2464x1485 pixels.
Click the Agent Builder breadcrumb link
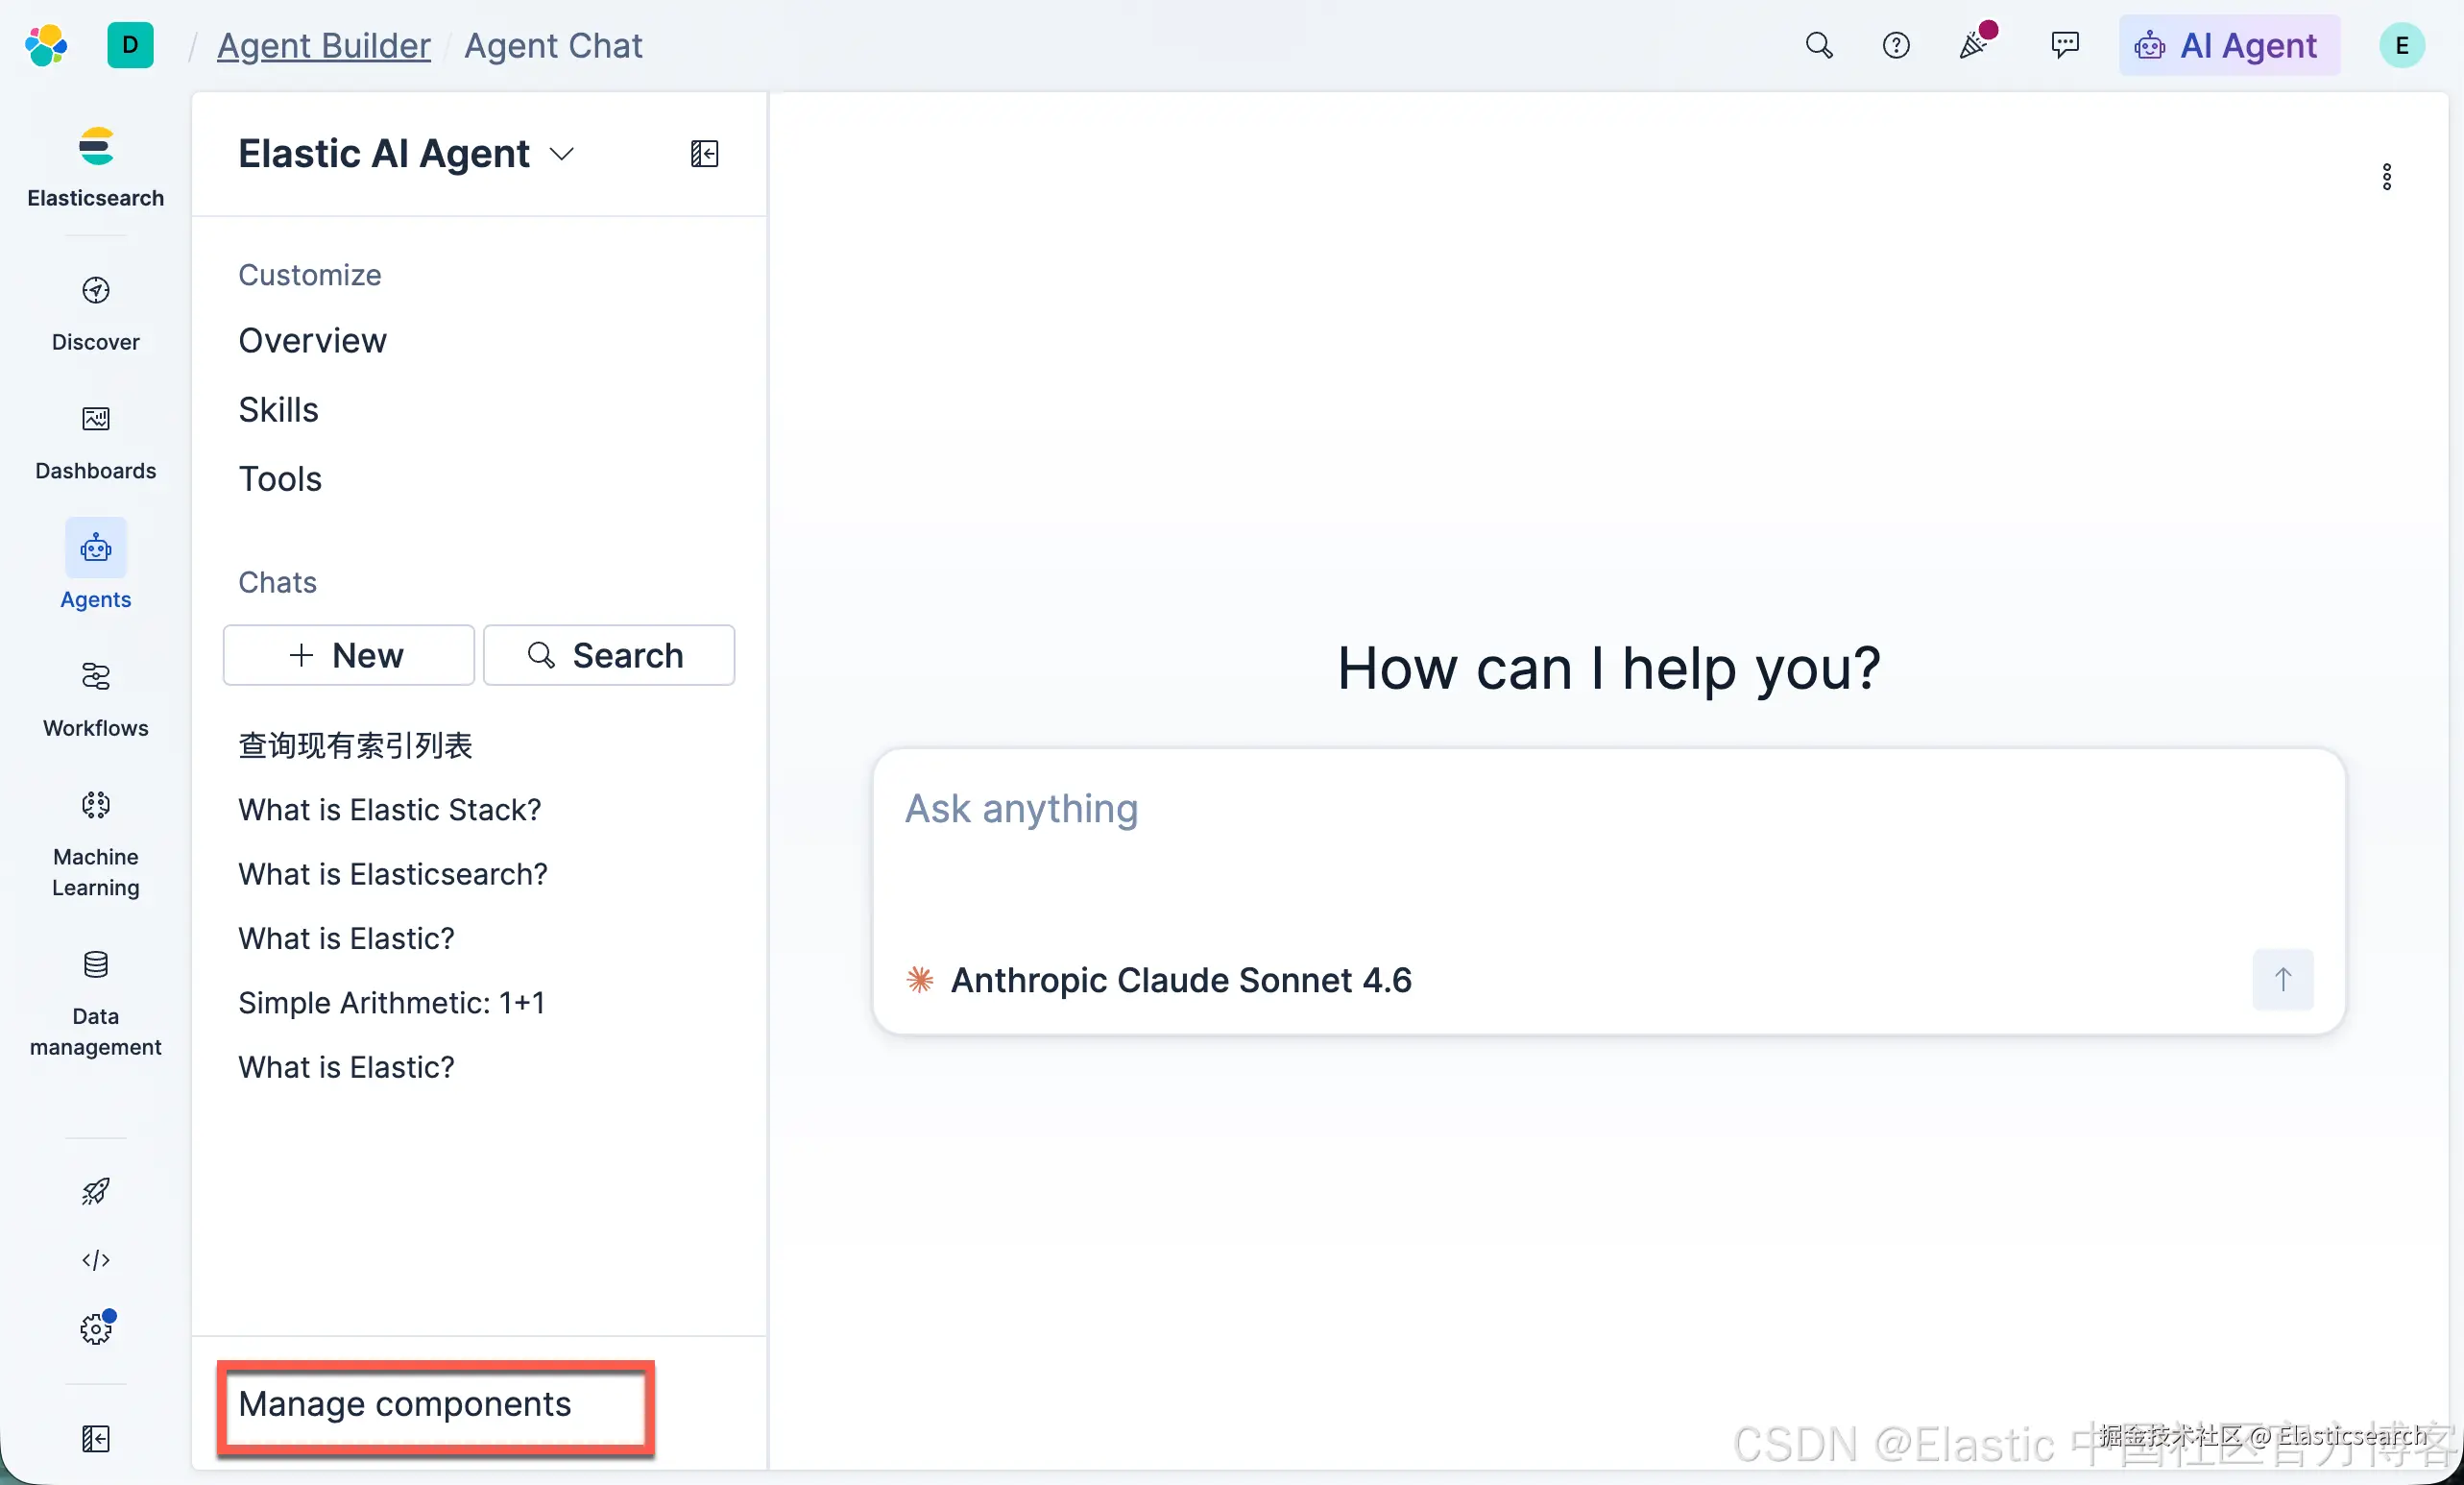pos(324,46)
